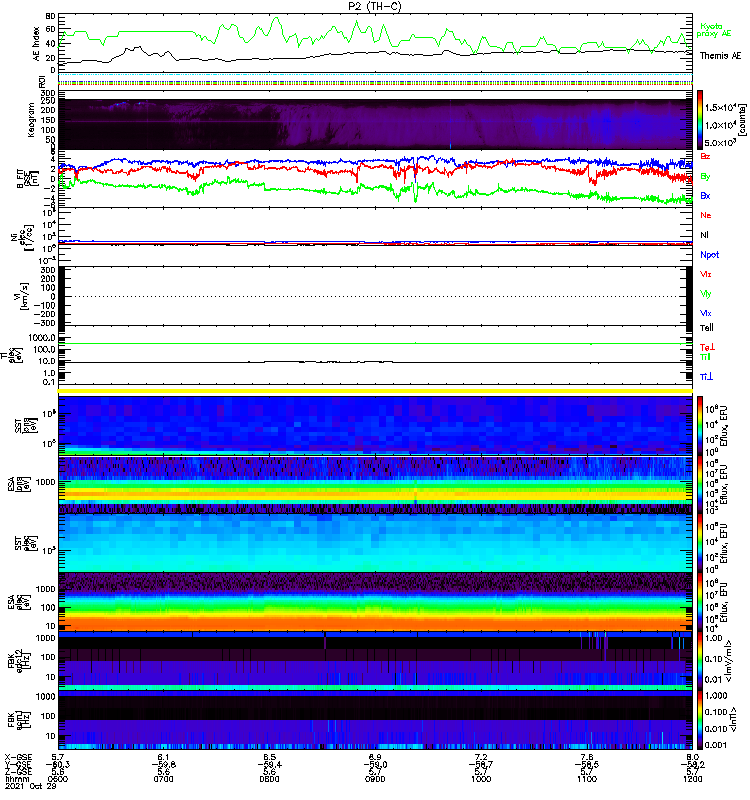Click the "X-GSE" row label

17,757
